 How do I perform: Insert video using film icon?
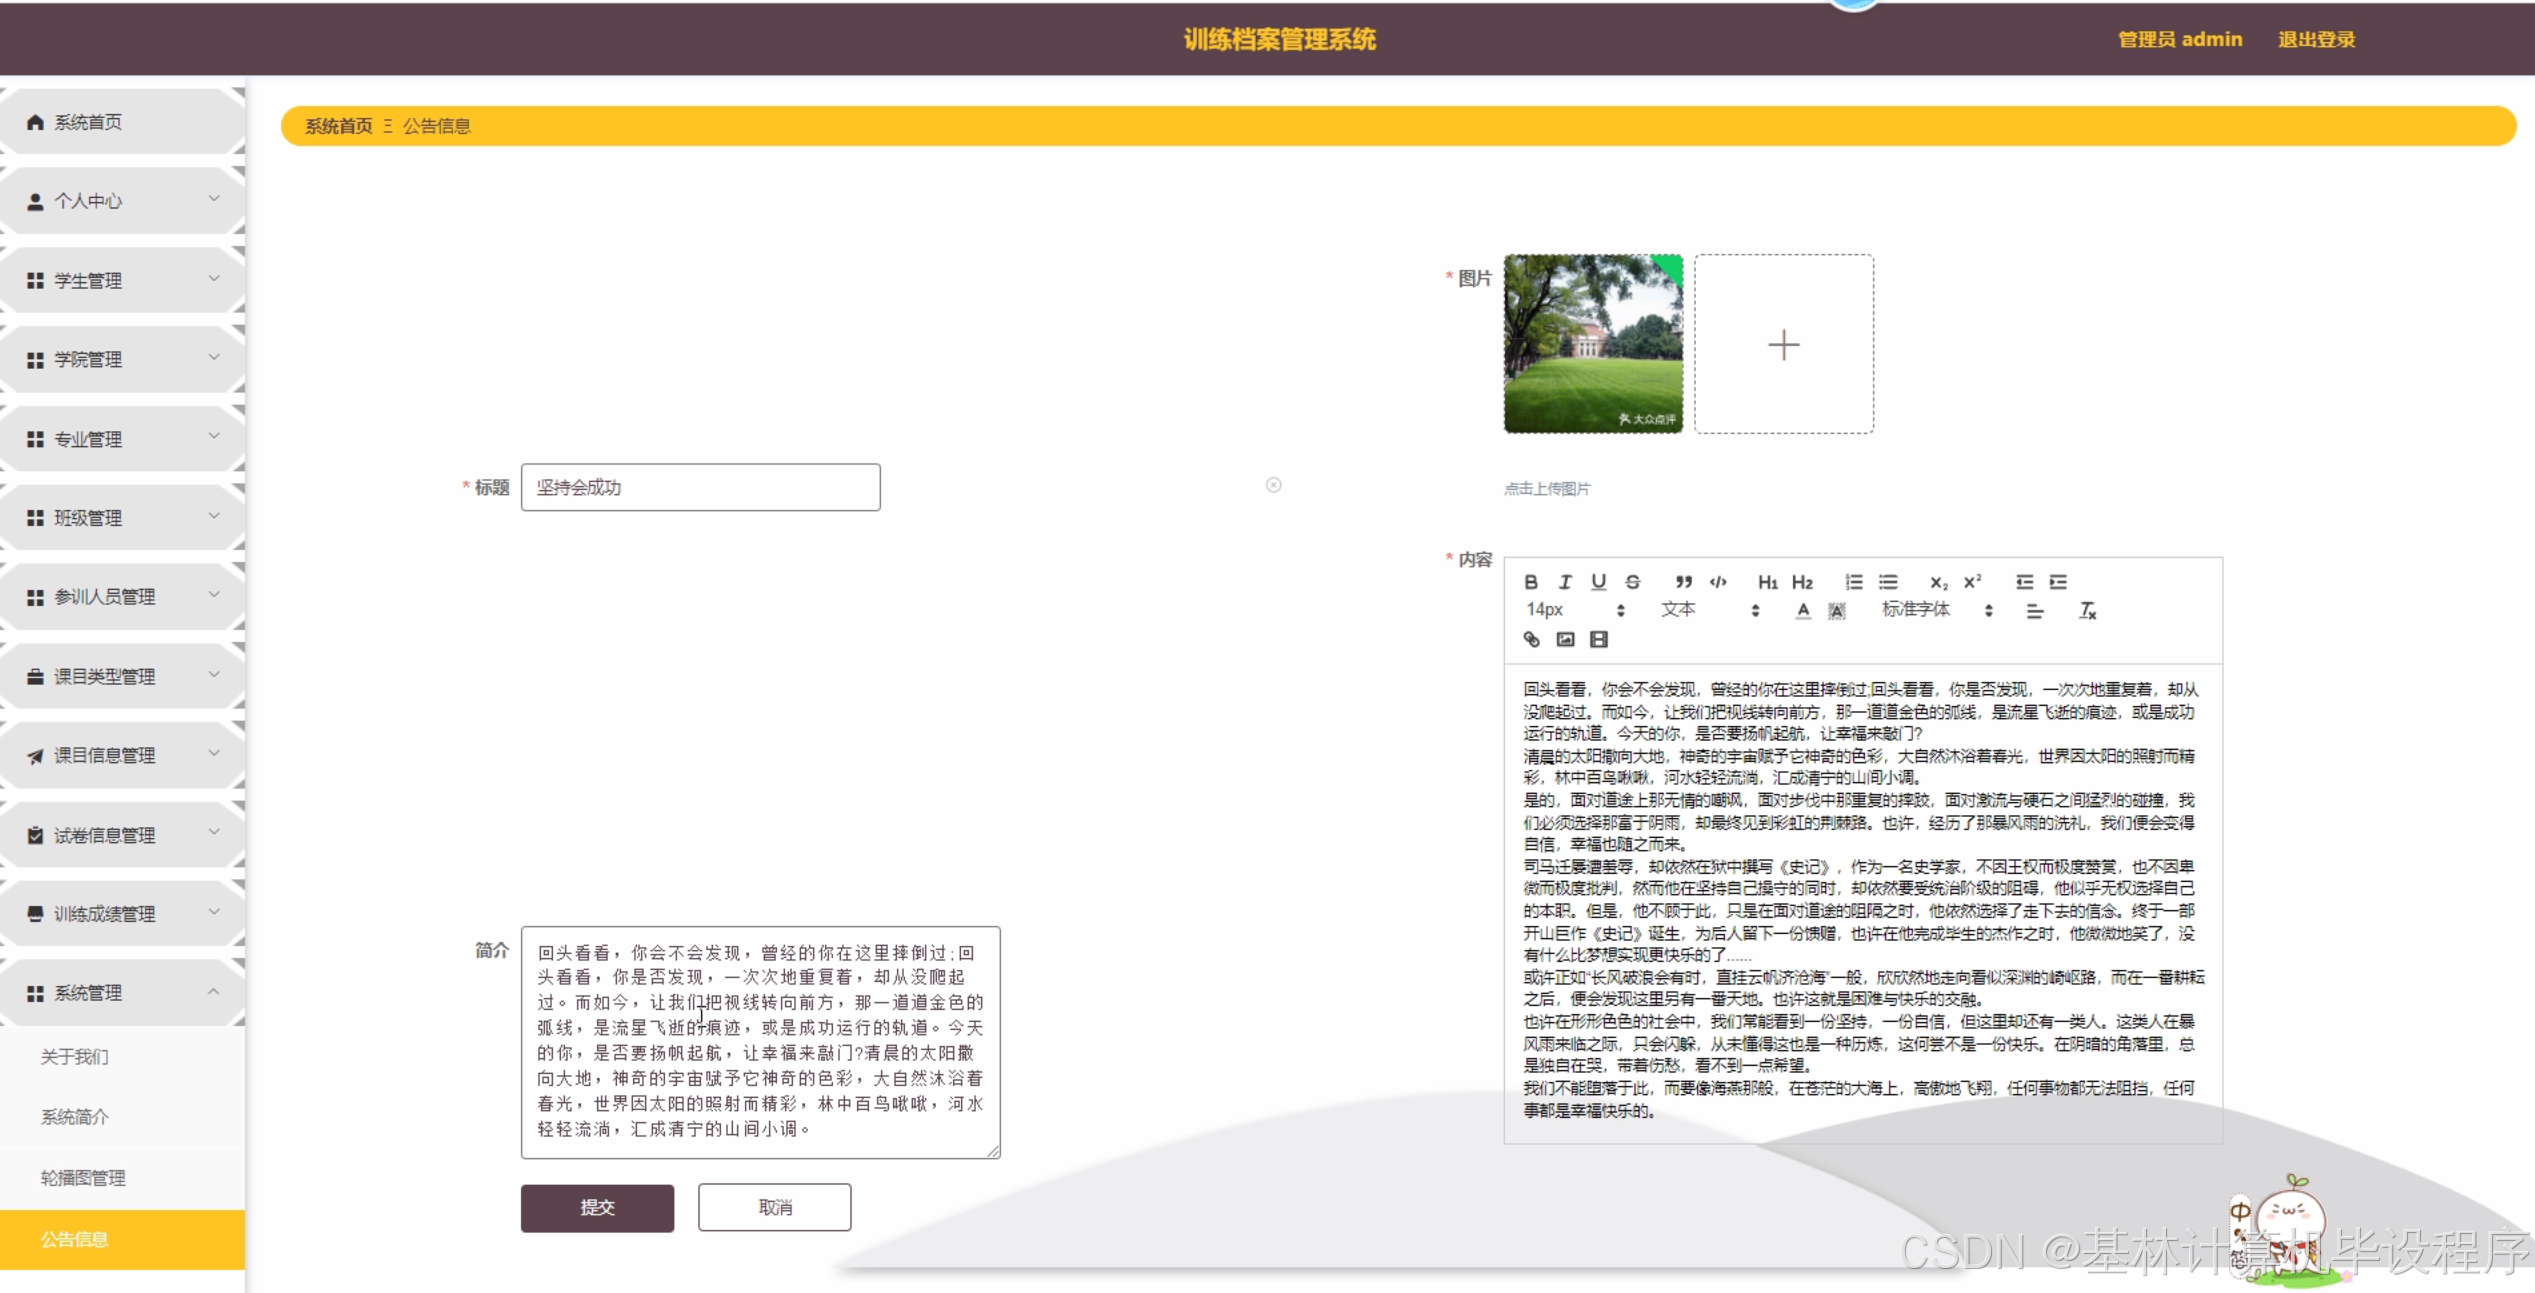[x=1599, y=639]
